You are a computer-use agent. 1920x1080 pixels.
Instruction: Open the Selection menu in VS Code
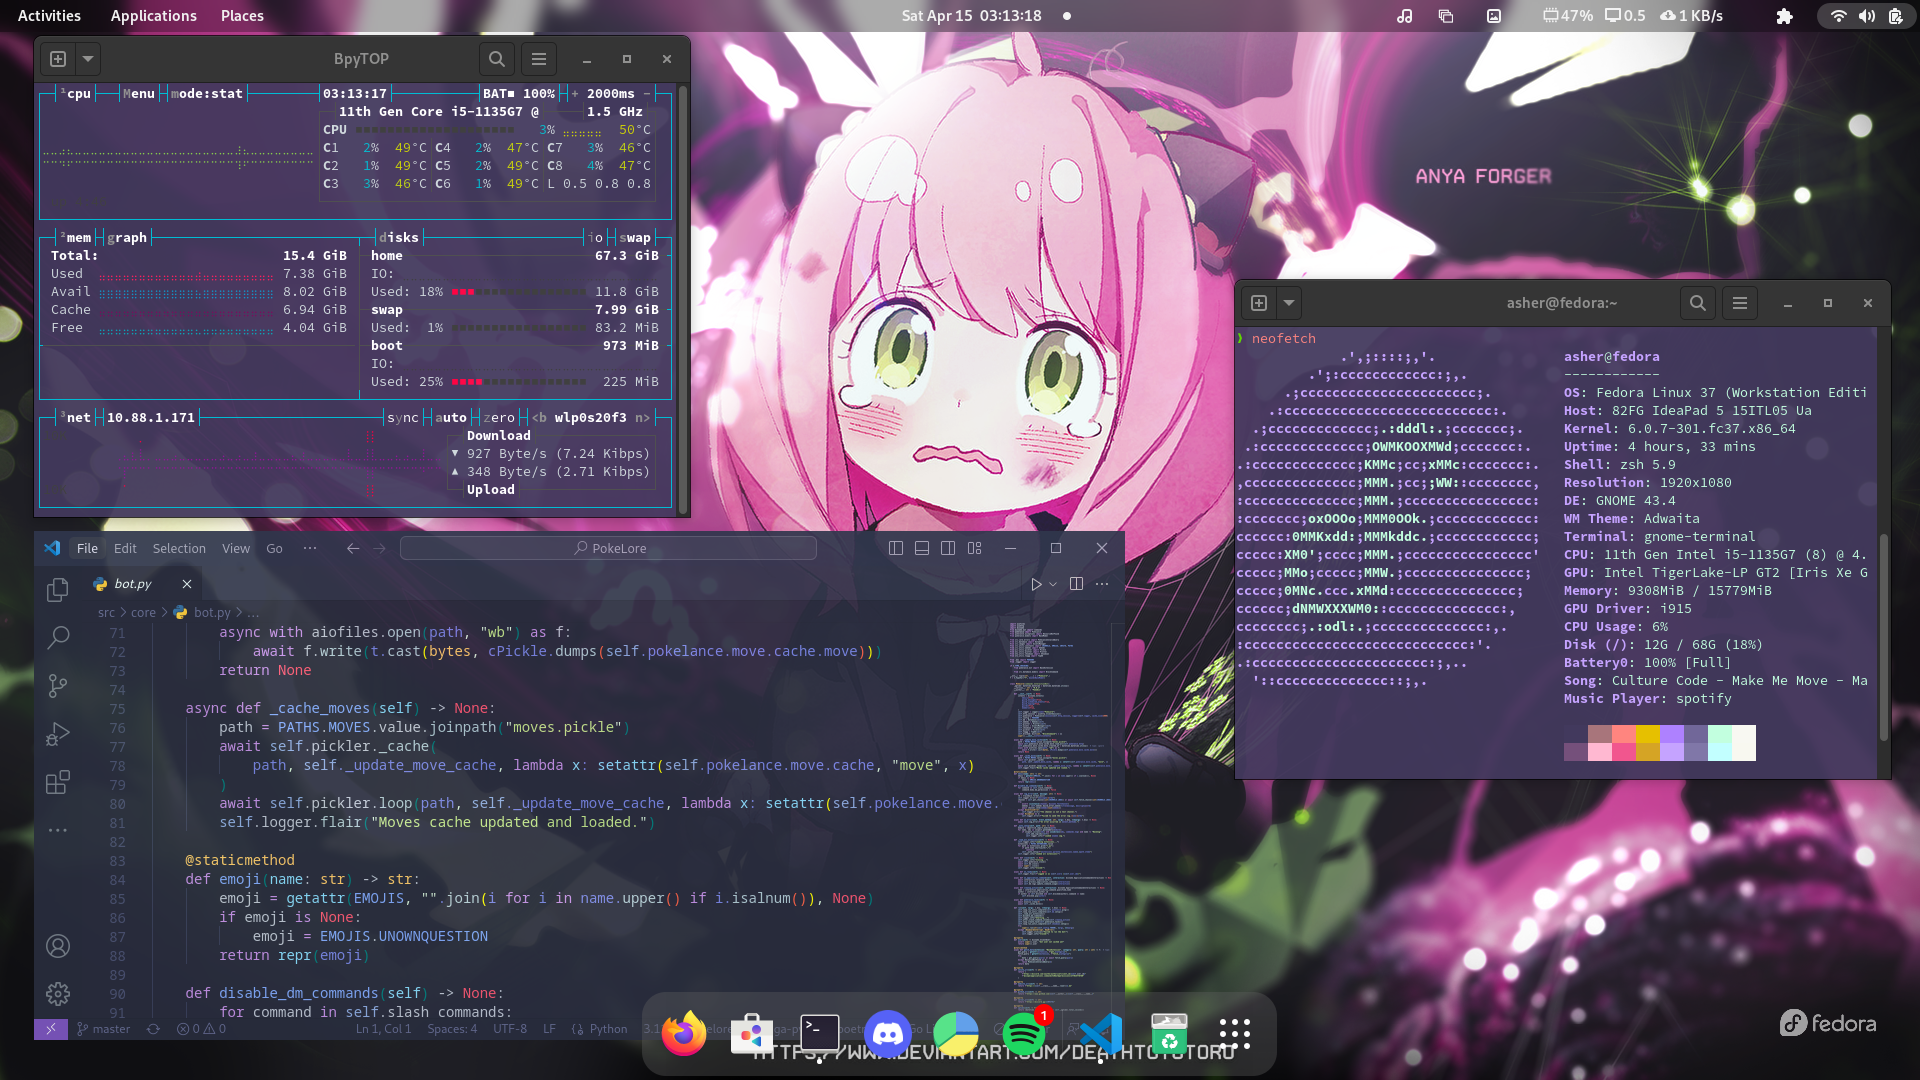[x=179, y=548]
